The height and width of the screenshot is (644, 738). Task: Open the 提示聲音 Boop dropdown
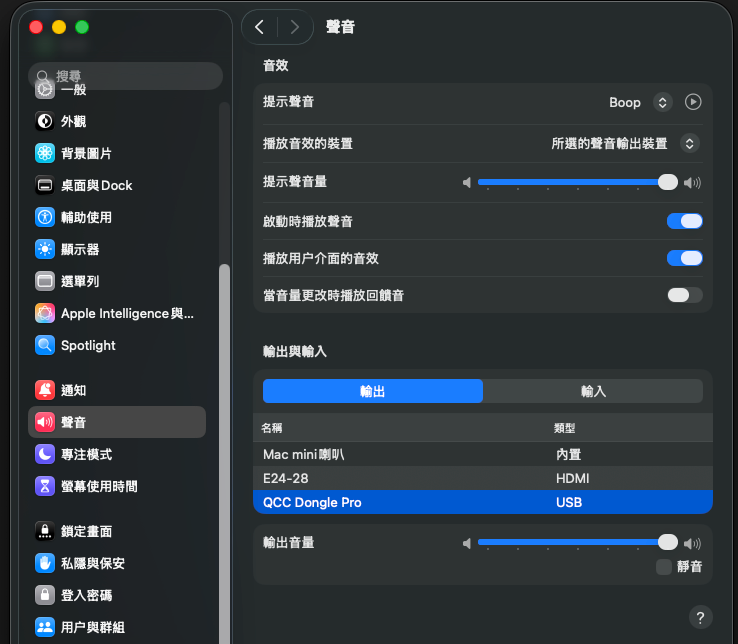click(662, 102)
